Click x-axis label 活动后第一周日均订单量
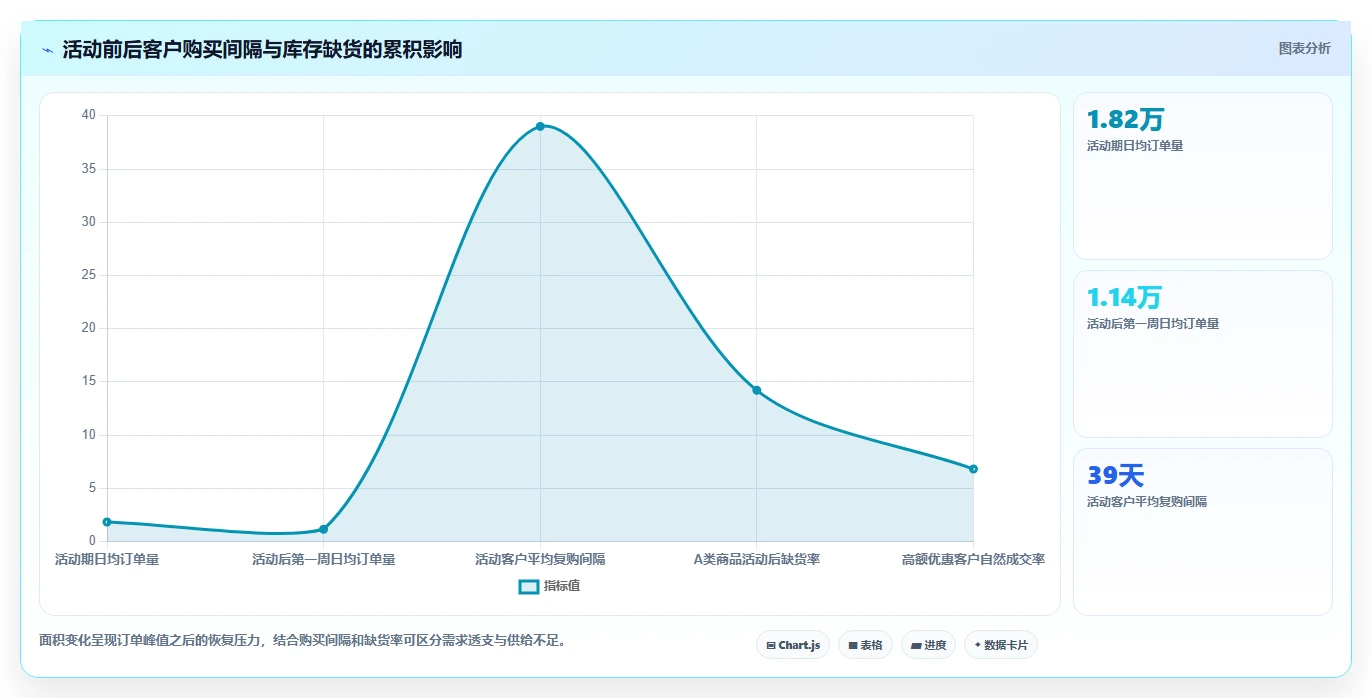The width and height of the screenshot is (1372, 698). [323, 559]
